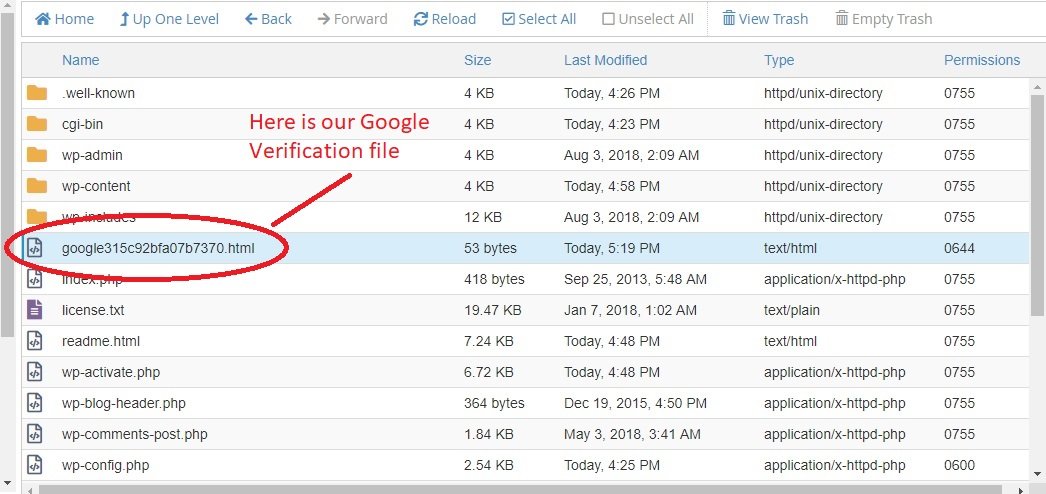Click the wp-comments-post.php file icon

(35, 434)
